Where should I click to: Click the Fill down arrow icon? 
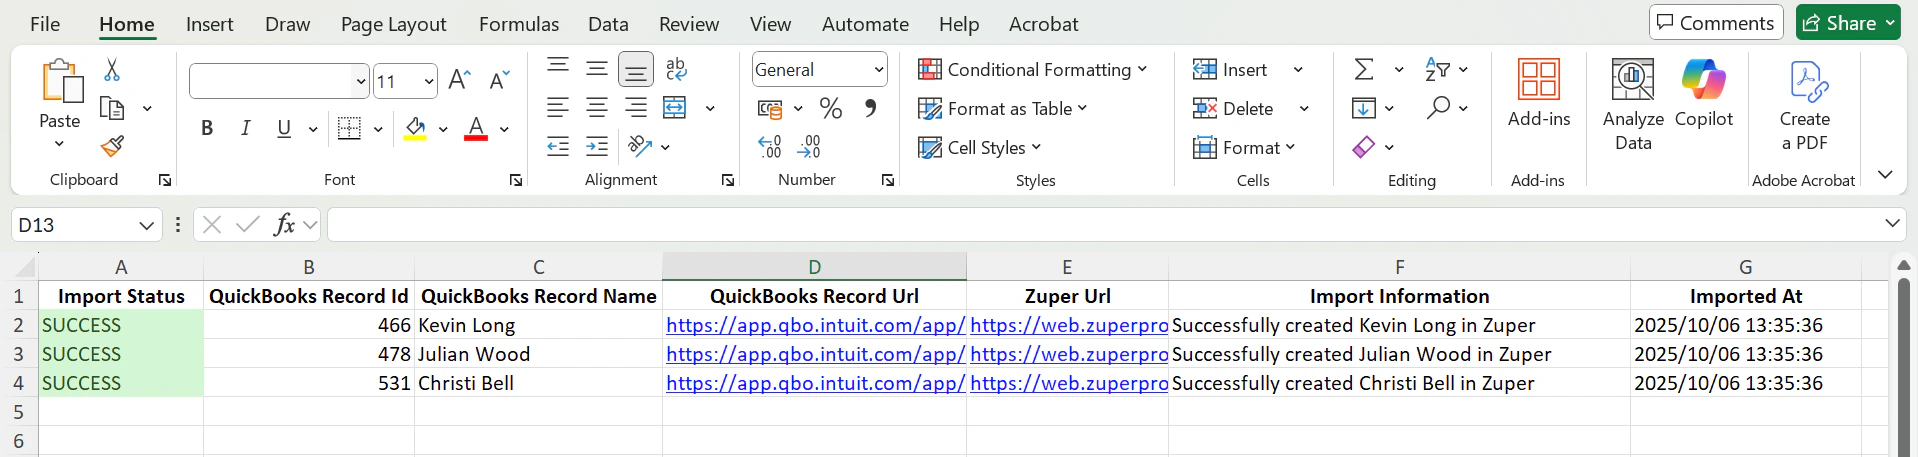tap(1364, 108)
